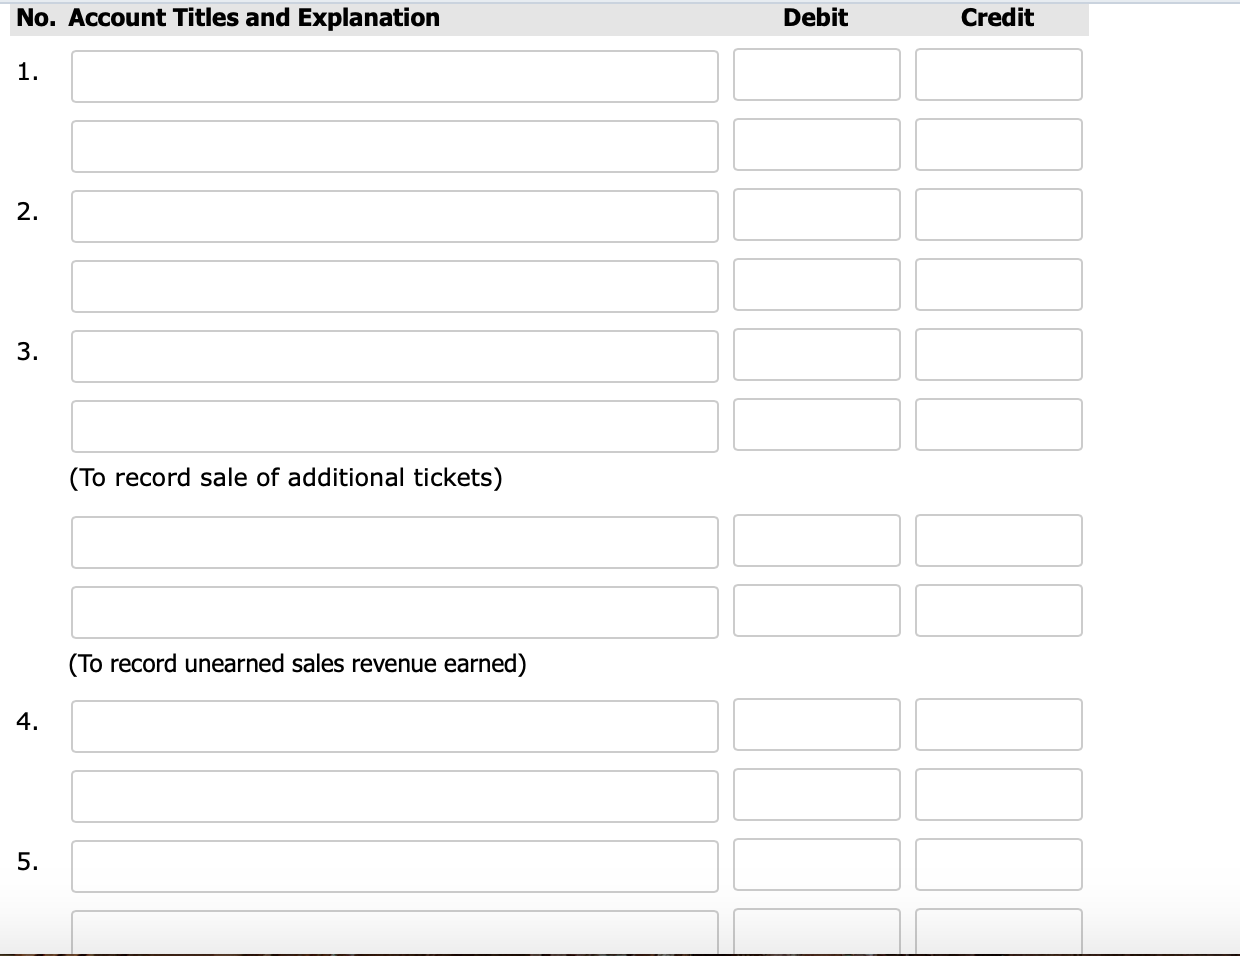Select debit field above 'sale of additional tickets' note
This screenshot has width=1240, height=956.
(x=817, y=425)
